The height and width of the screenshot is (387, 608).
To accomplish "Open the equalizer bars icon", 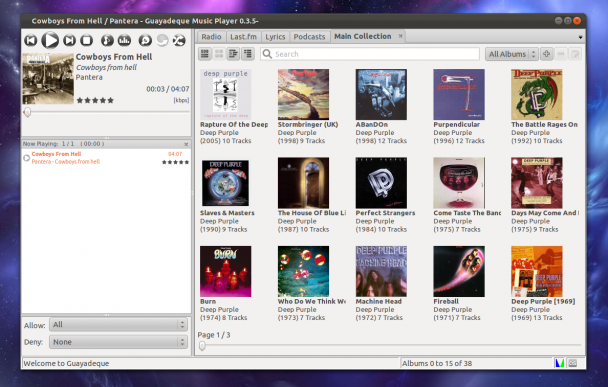I will [x=124, y=40].
